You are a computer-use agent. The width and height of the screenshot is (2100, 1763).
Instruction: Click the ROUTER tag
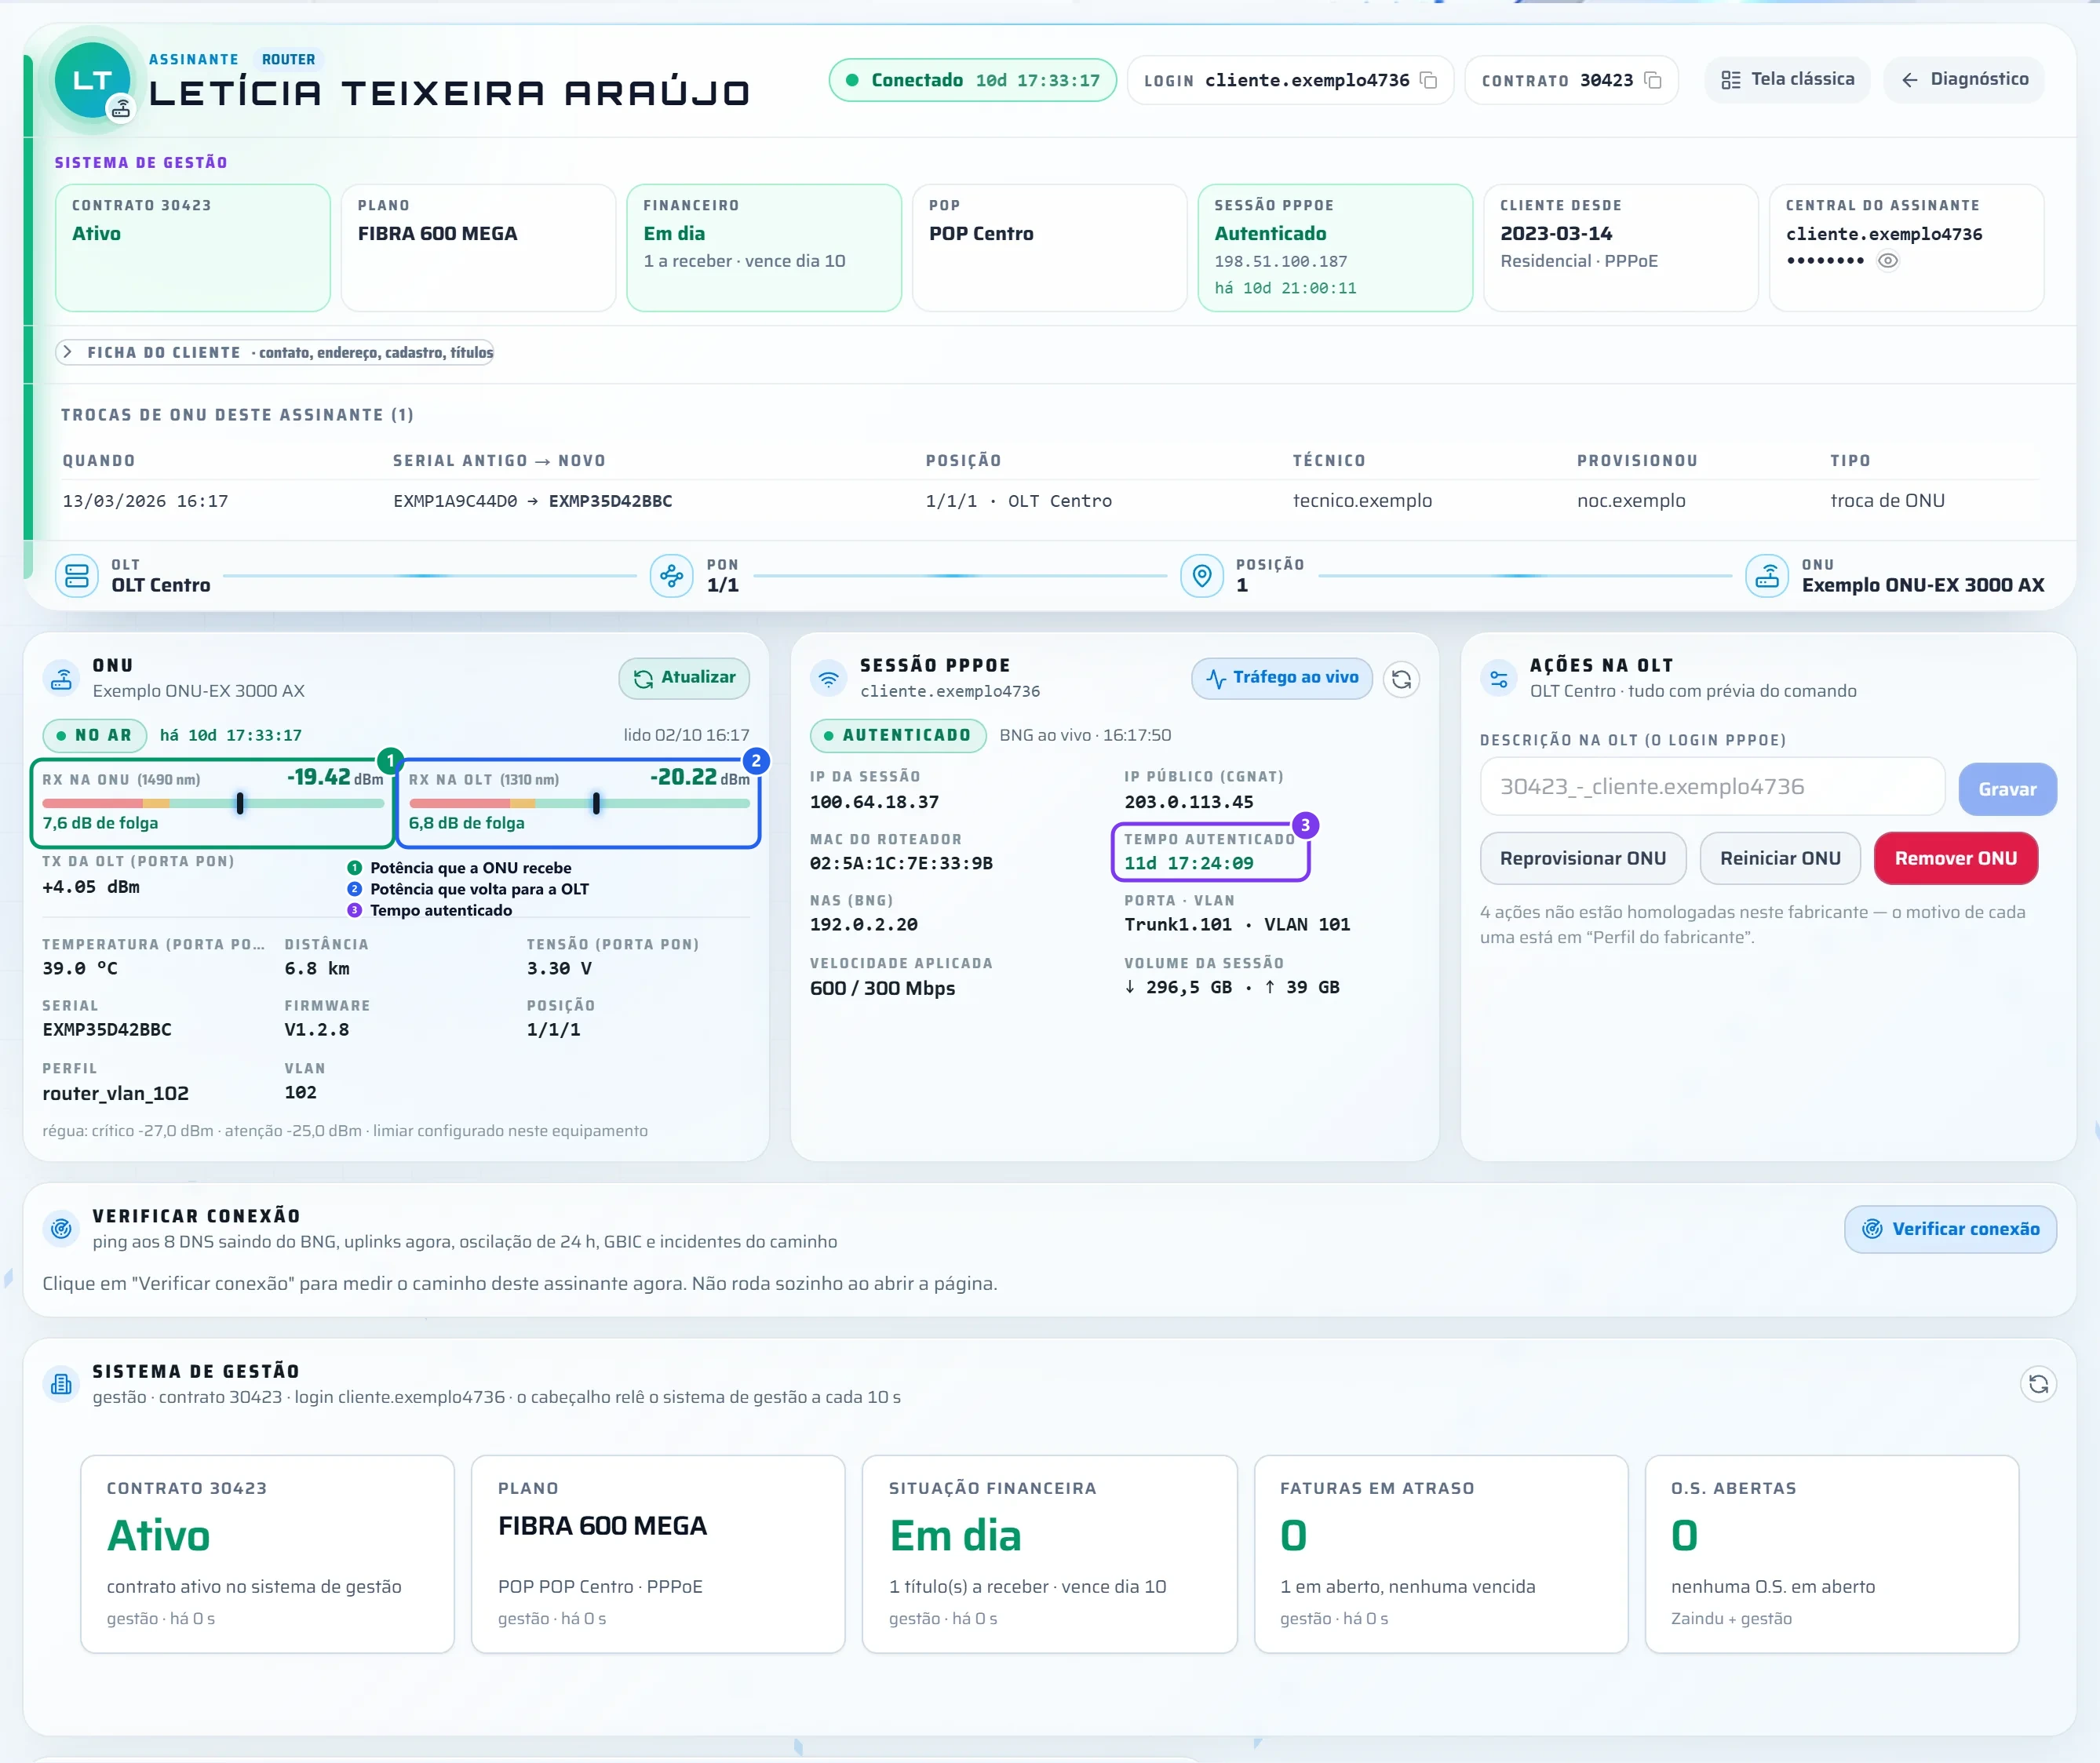tap(288, 59)
